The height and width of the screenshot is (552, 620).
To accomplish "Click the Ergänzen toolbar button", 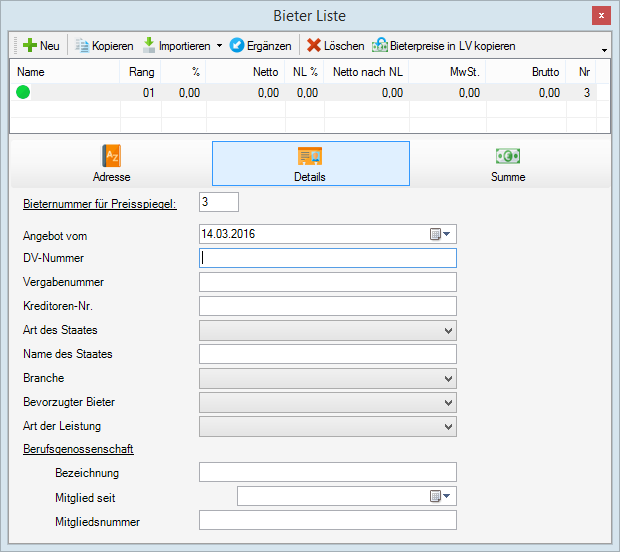I will [260, 45].
